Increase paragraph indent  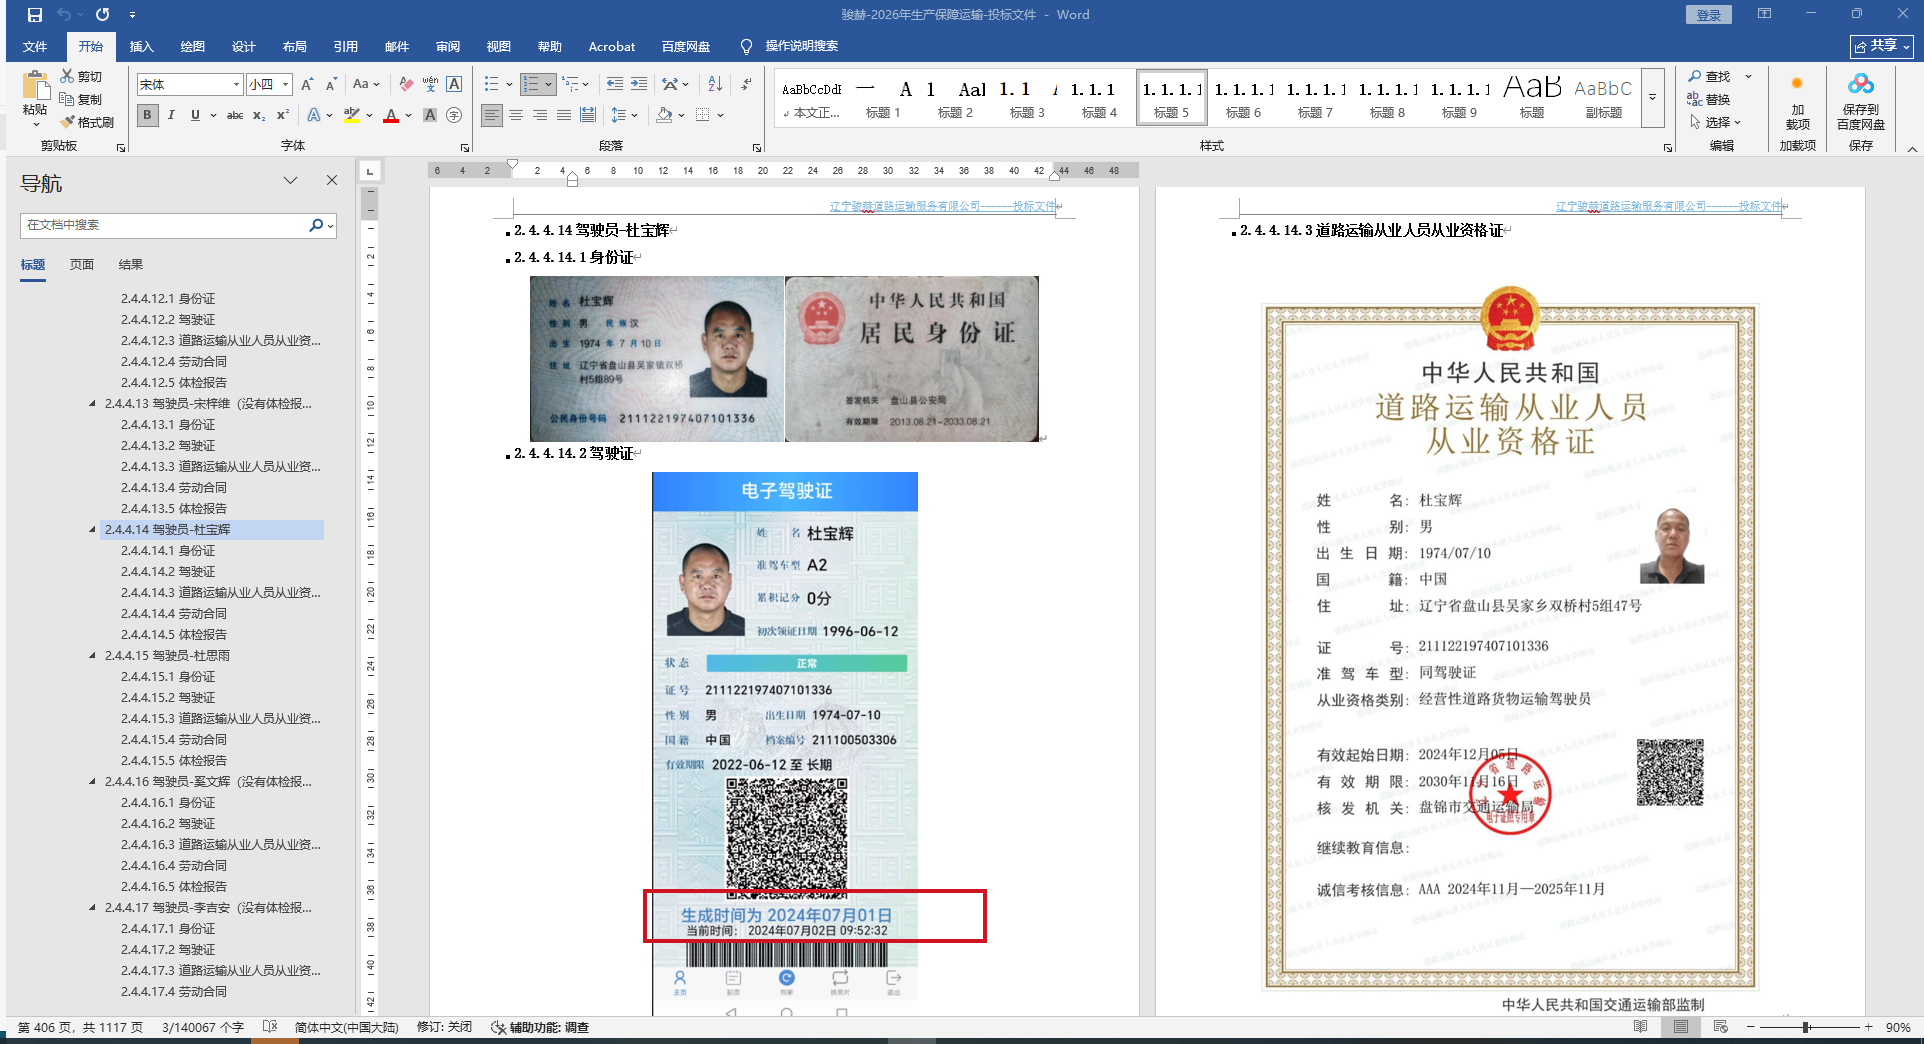(x=639, y=85)
